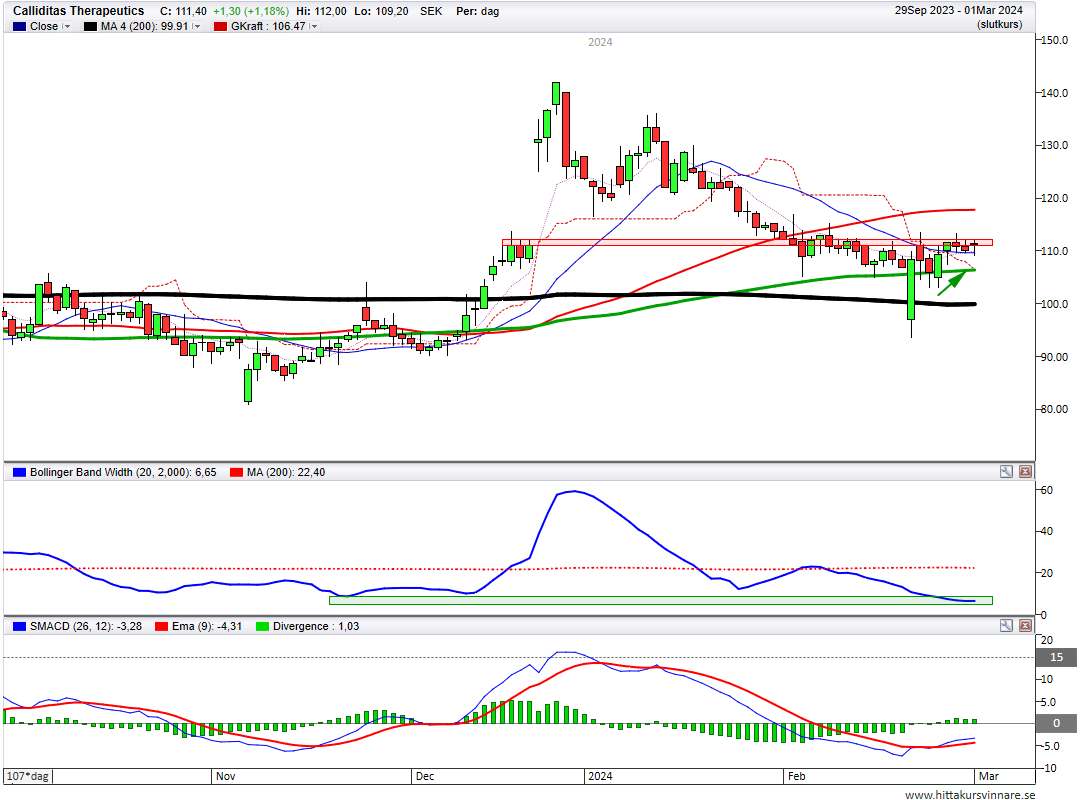Click the 'Lo: 109,20' low value

[382, 11]
